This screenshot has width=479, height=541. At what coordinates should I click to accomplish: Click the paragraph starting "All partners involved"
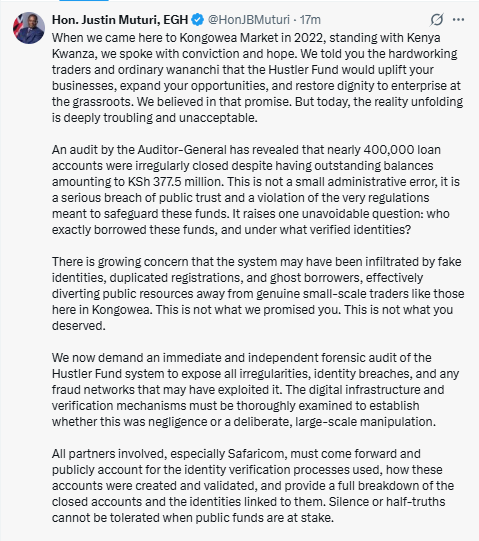click(253, 485)
